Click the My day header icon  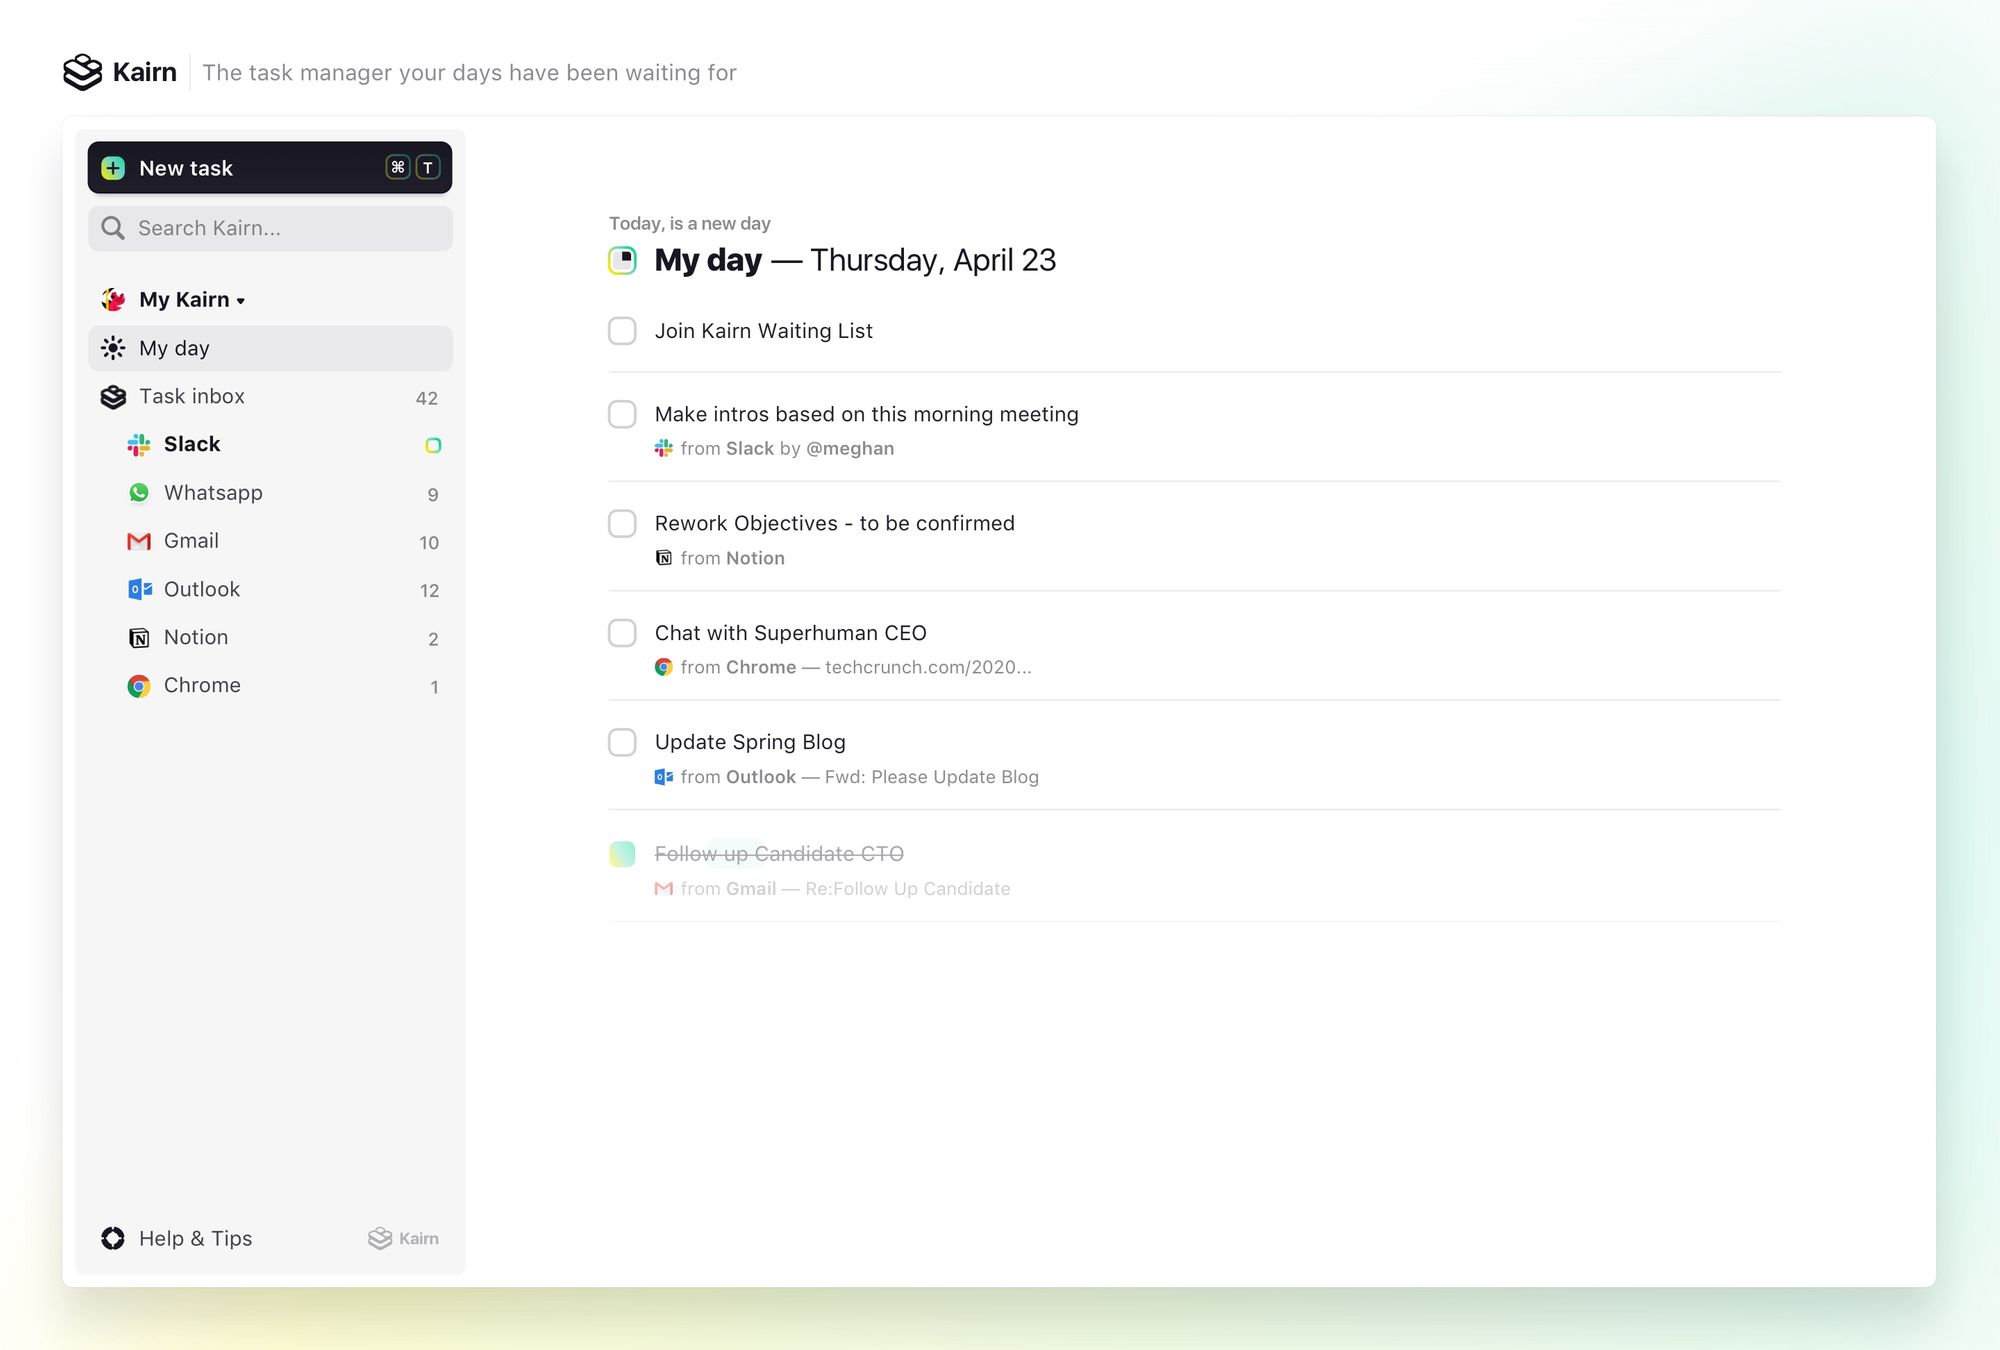tap(622, 261)
